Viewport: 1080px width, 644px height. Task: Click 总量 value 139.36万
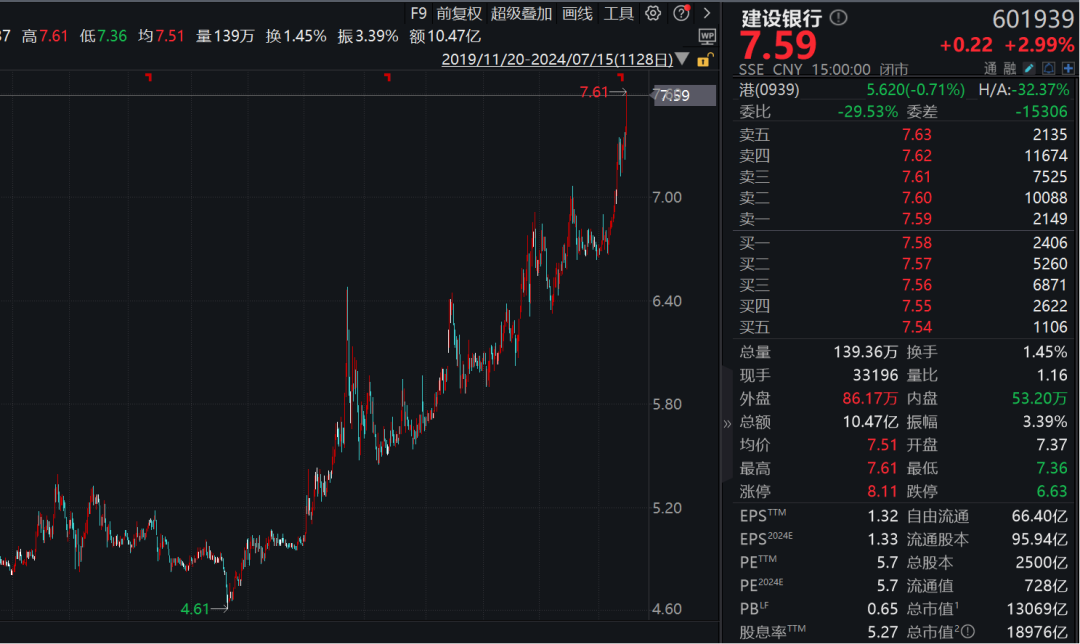[865, 352]
